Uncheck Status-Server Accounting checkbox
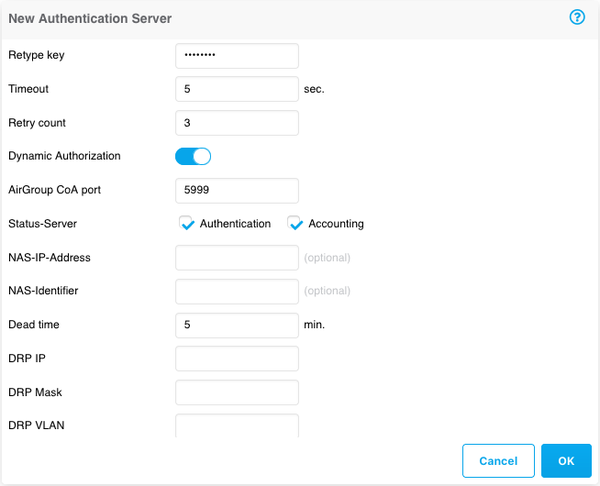 click(x=295, y=224)
